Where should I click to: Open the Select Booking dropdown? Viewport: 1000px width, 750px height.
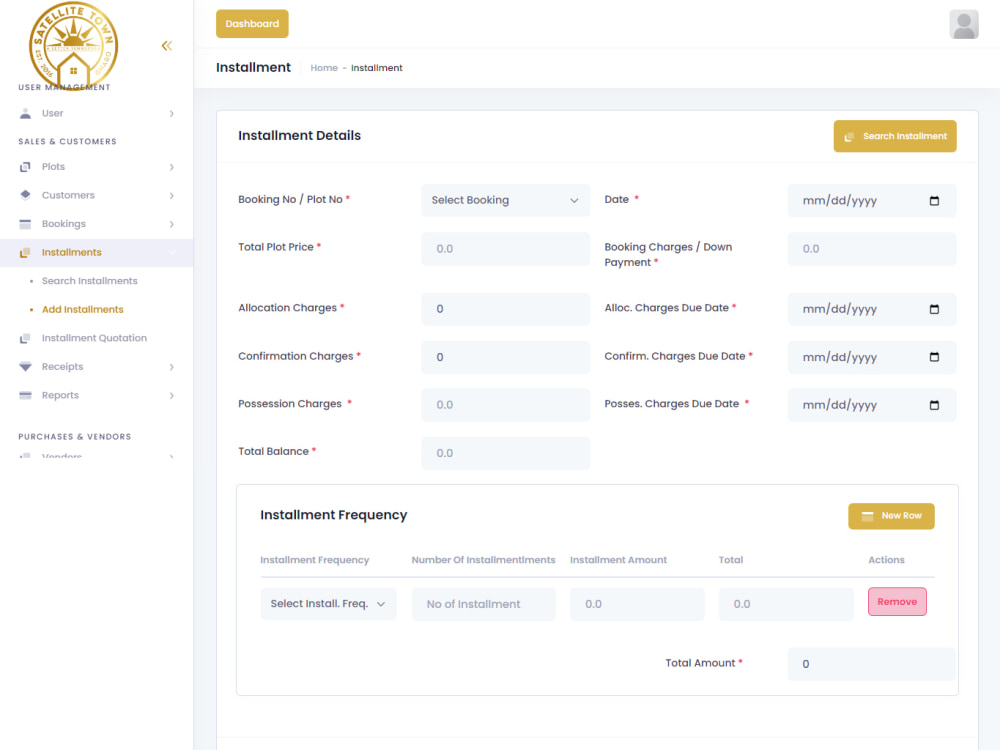[x=505, y=200]
